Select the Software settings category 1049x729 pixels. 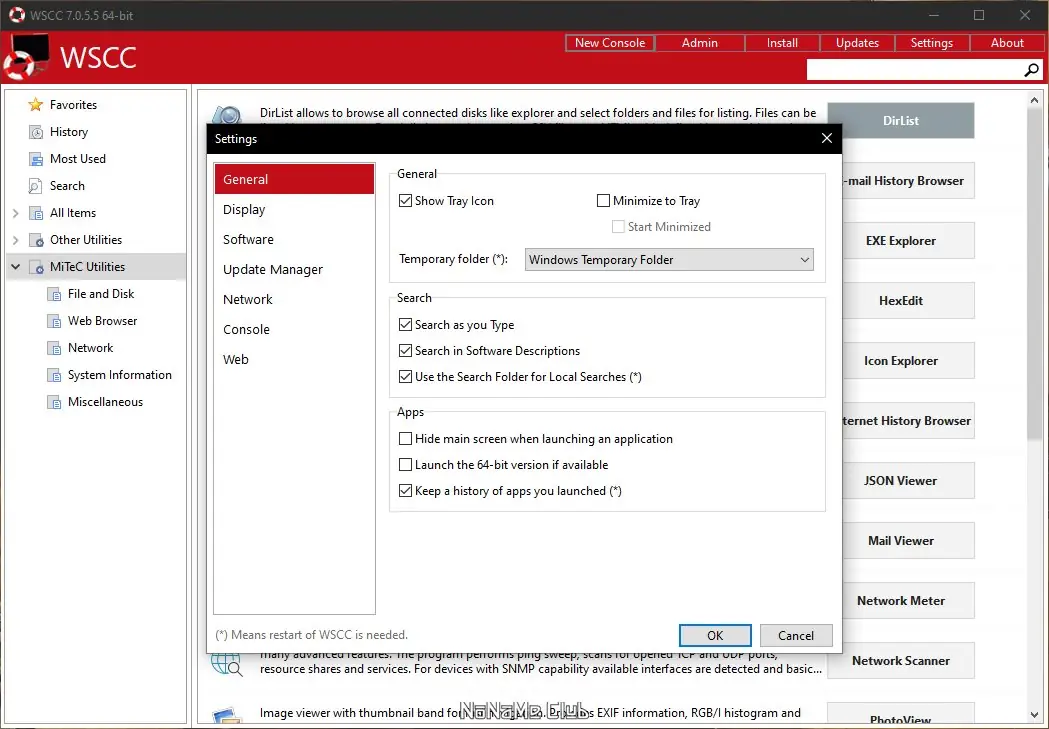[x=294, y=239]
